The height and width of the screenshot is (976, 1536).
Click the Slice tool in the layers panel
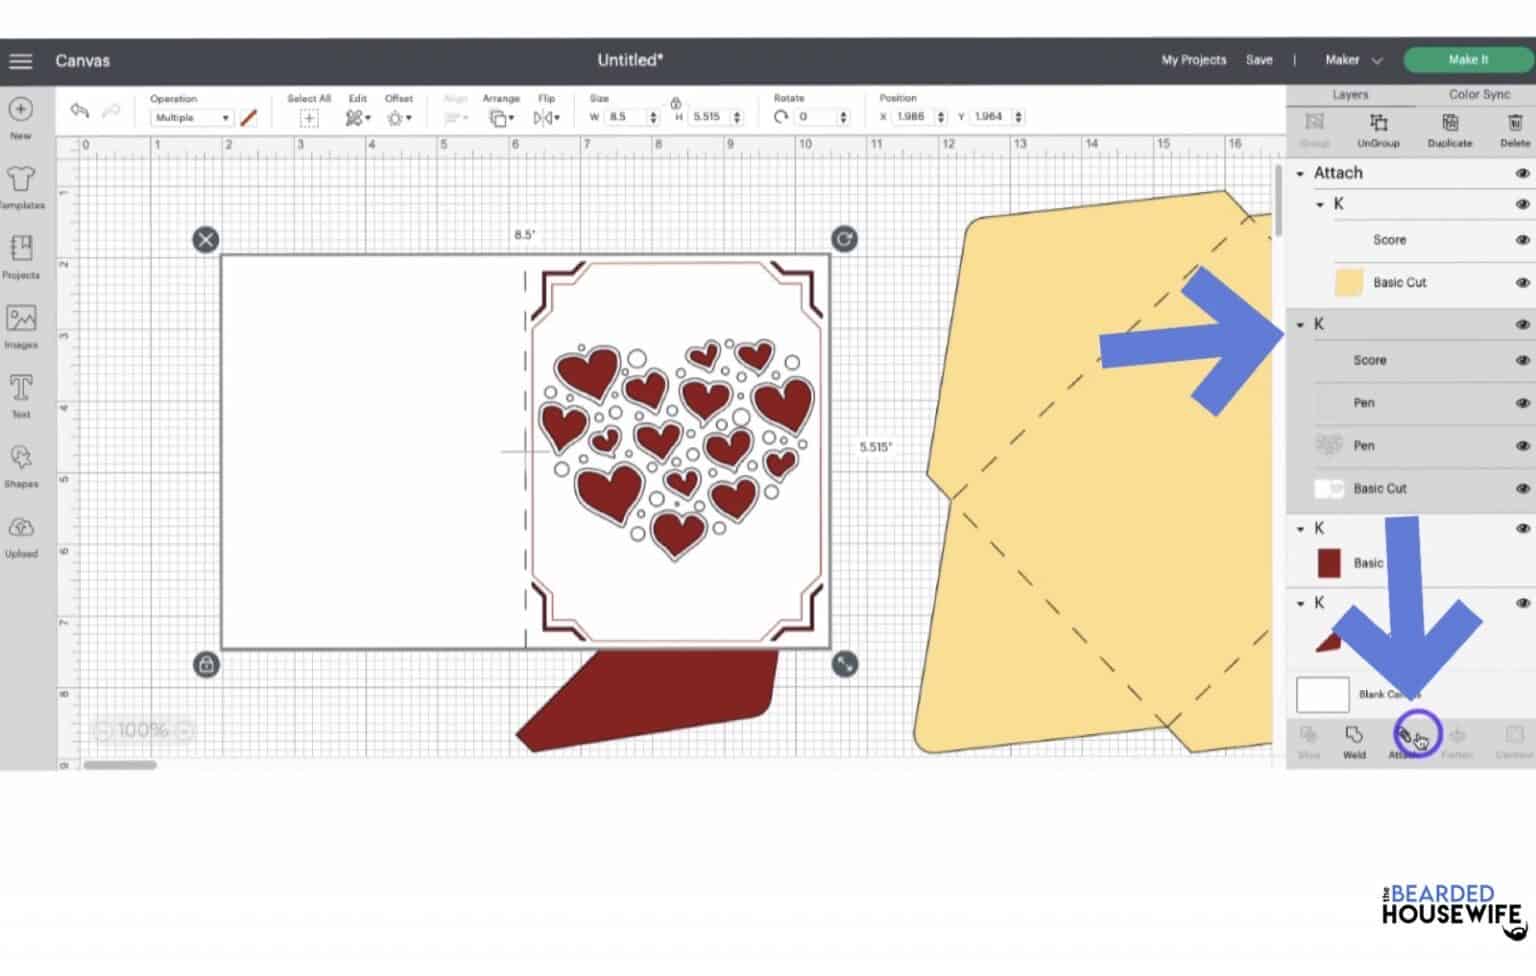click(1308, 738)
